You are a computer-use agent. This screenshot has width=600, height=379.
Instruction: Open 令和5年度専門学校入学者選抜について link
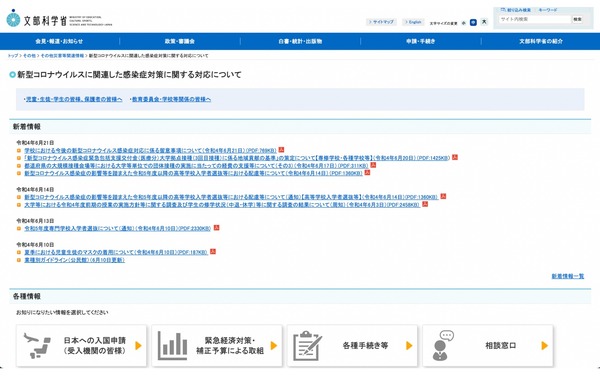point(117,228)
